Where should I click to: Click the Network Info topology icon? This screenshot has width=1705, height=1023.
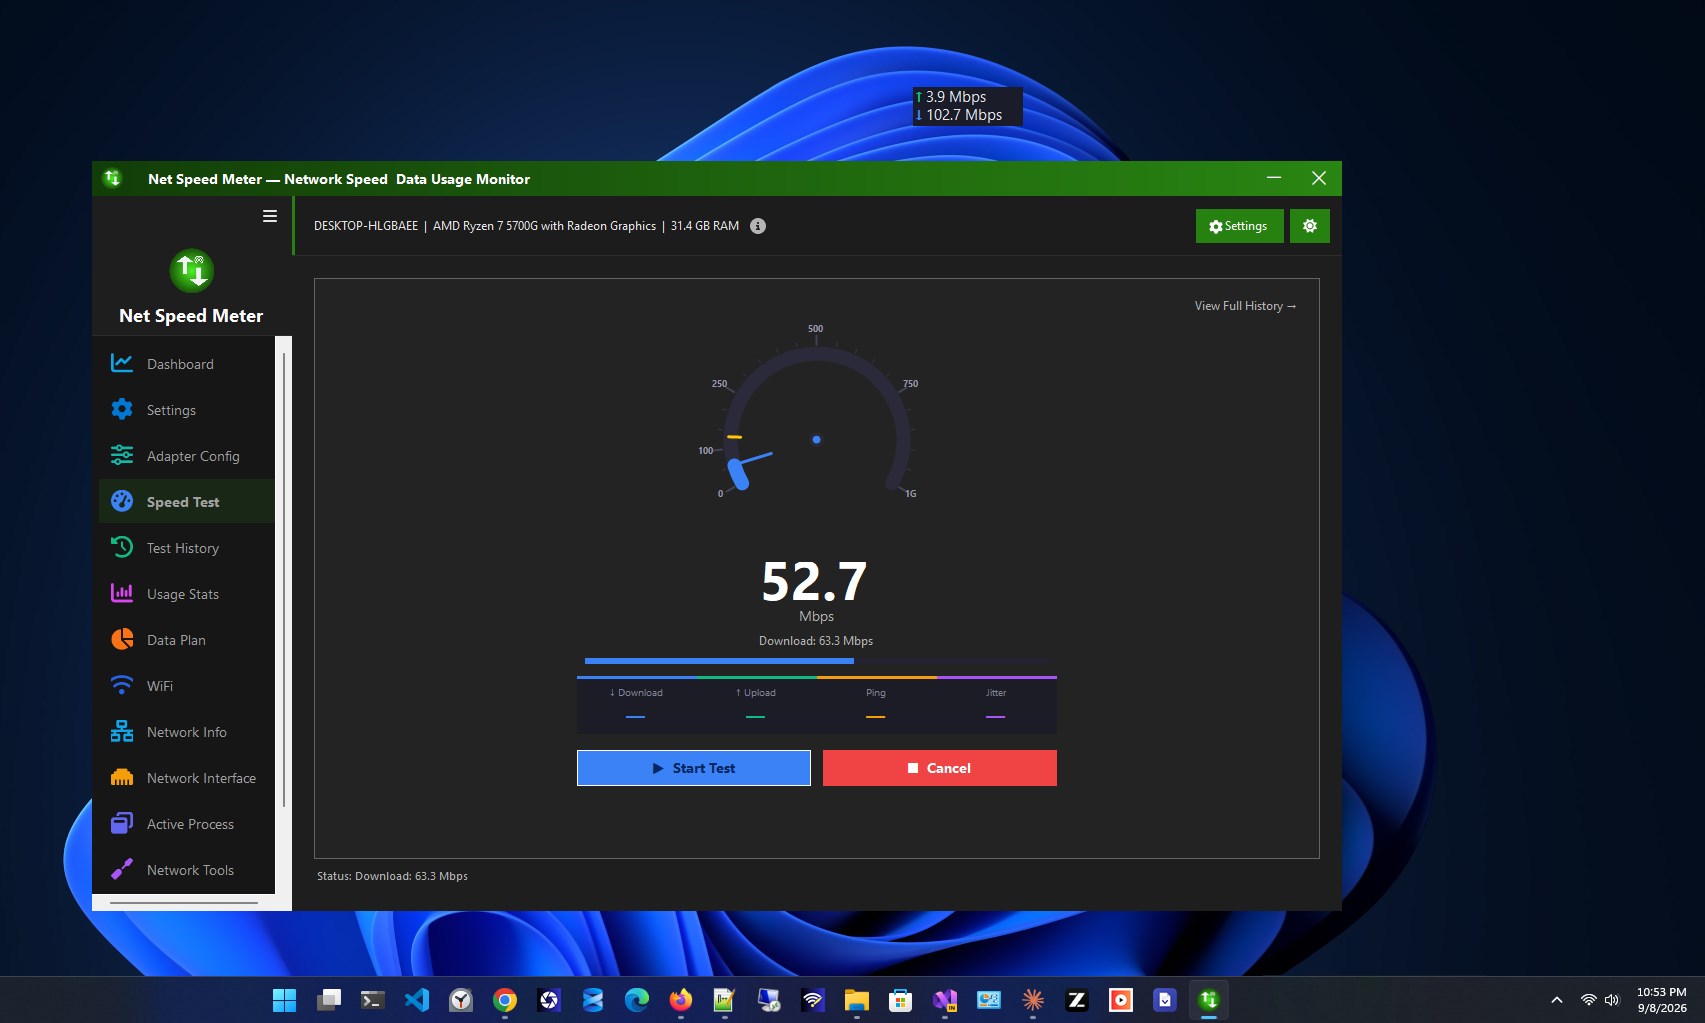[x=122, y=731]
